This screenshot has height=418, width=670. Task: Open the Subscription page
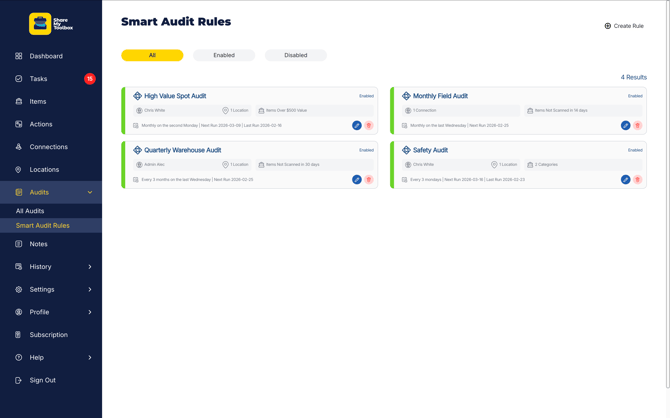[x=48, y=335]
